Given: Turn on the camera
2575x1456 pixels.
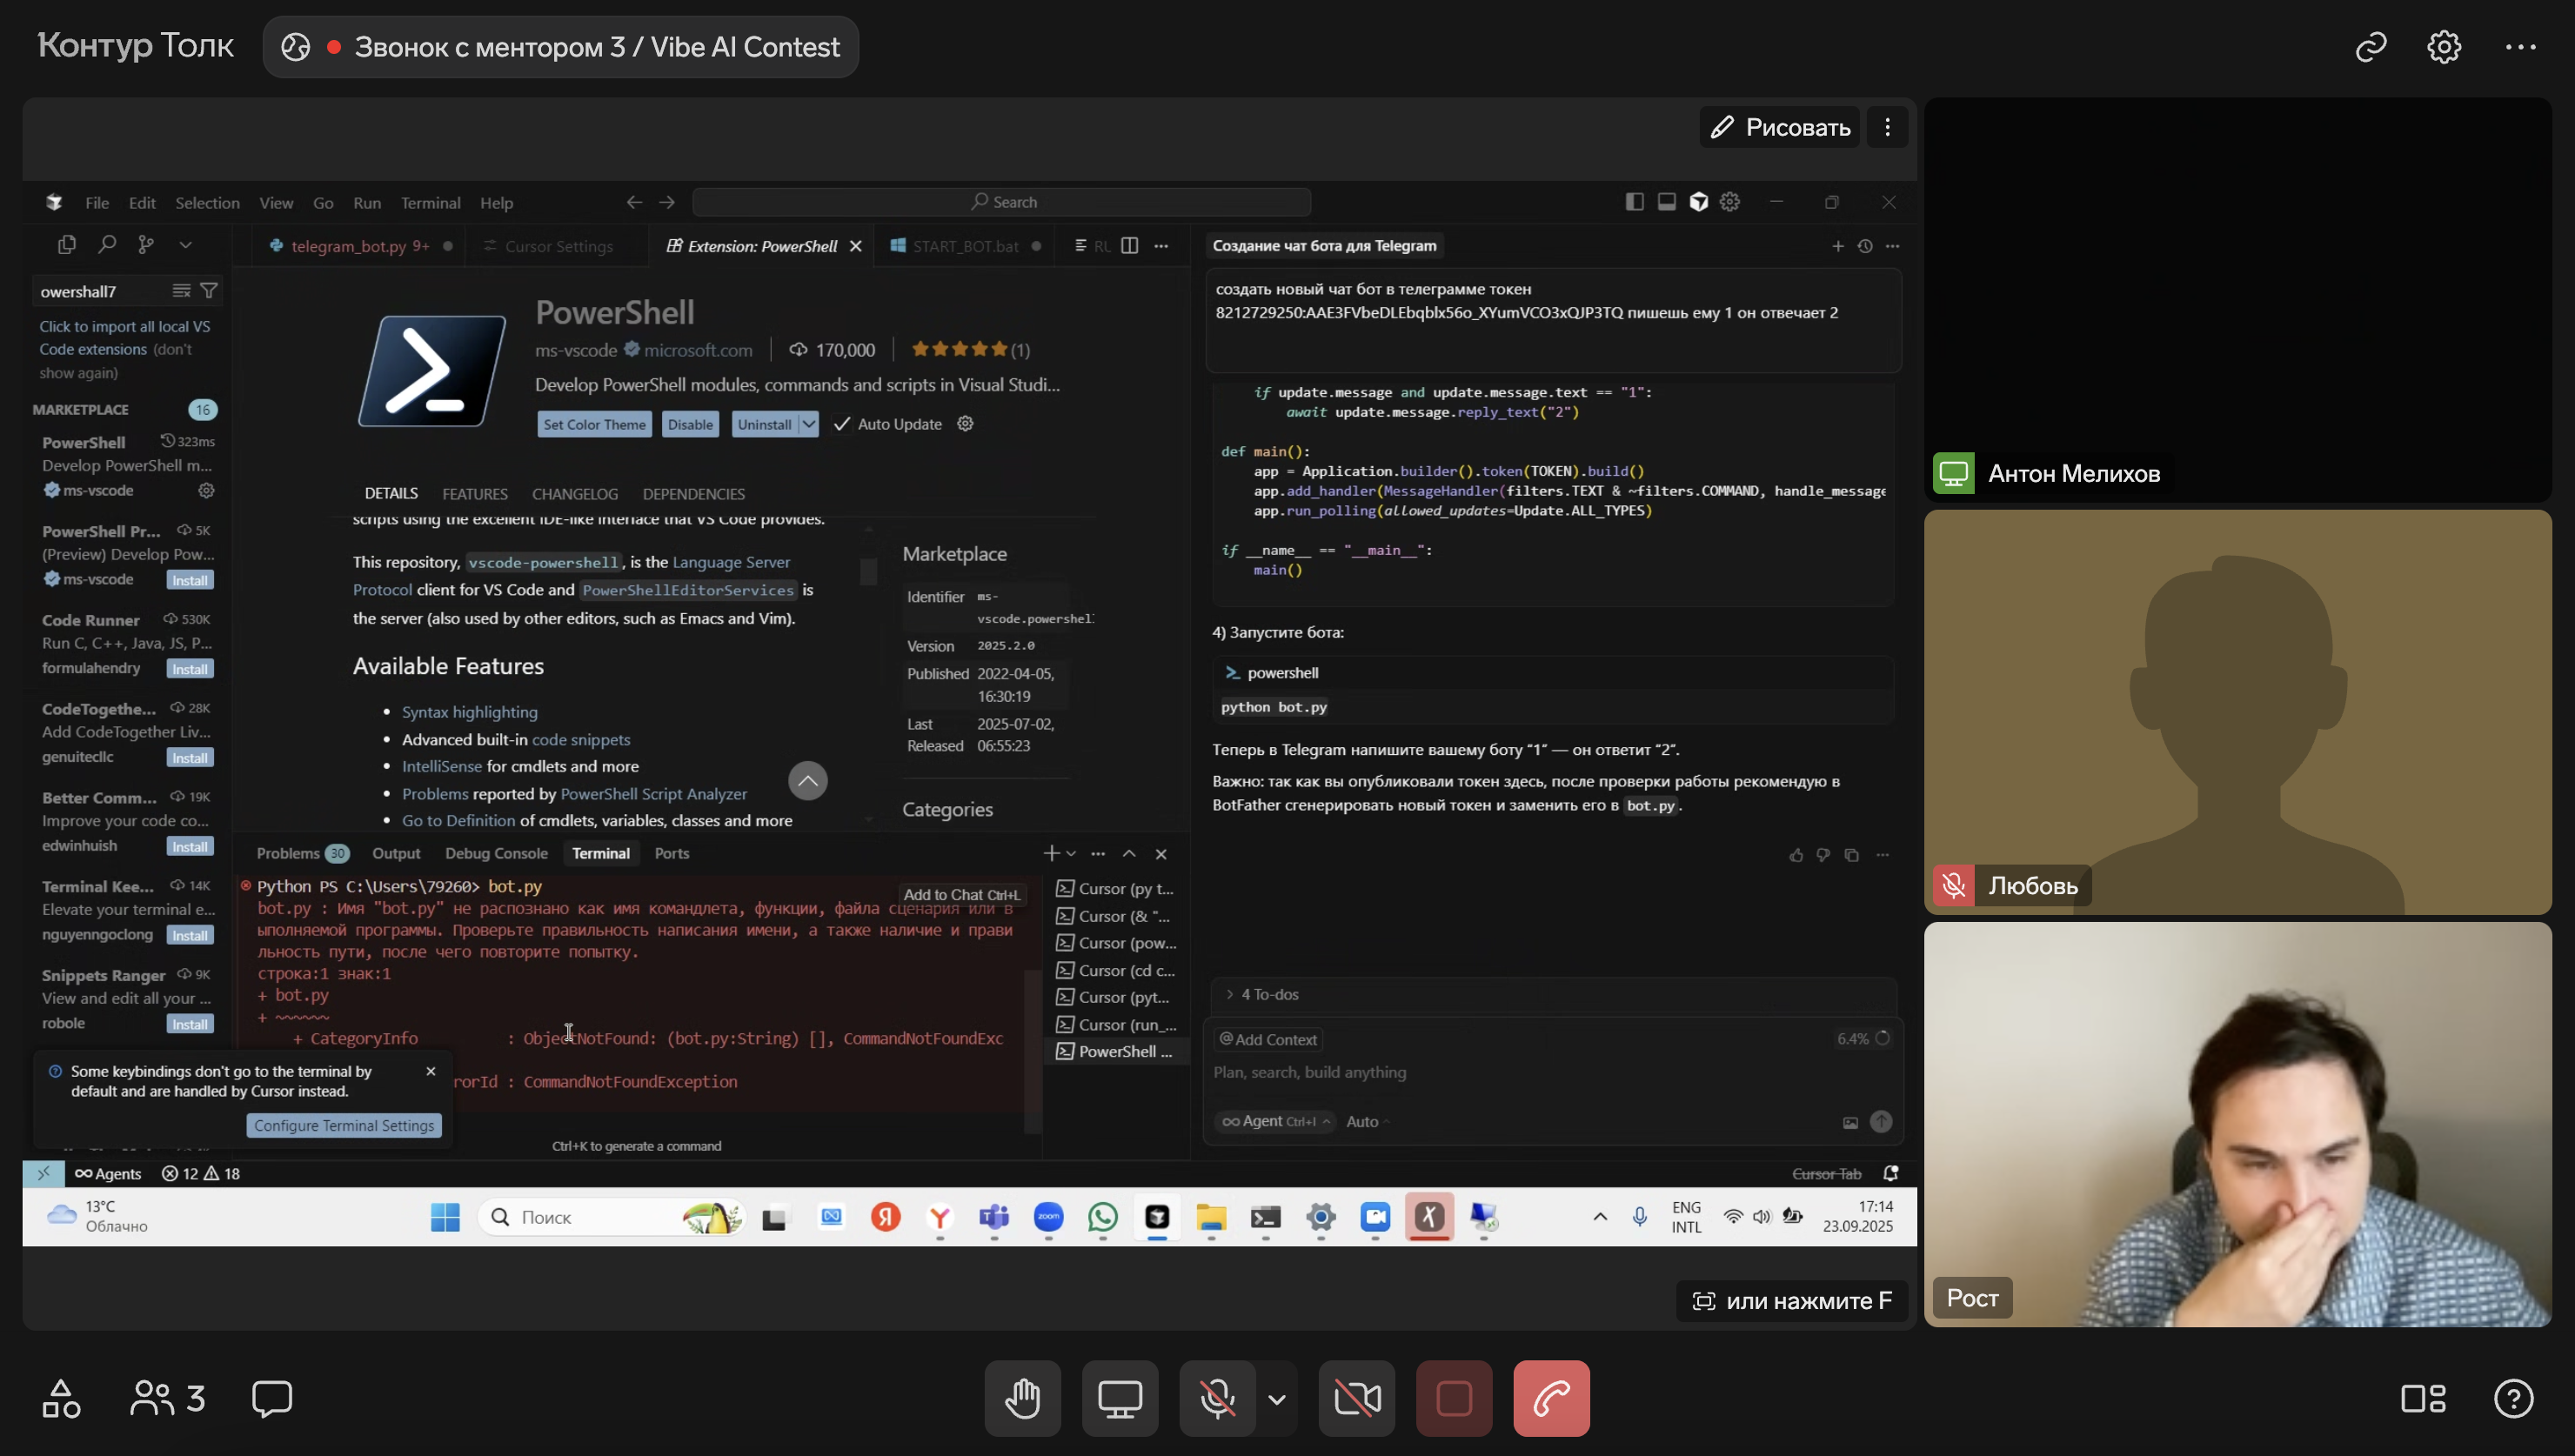Looking at the screenshot, I should pos(1356,1398).
